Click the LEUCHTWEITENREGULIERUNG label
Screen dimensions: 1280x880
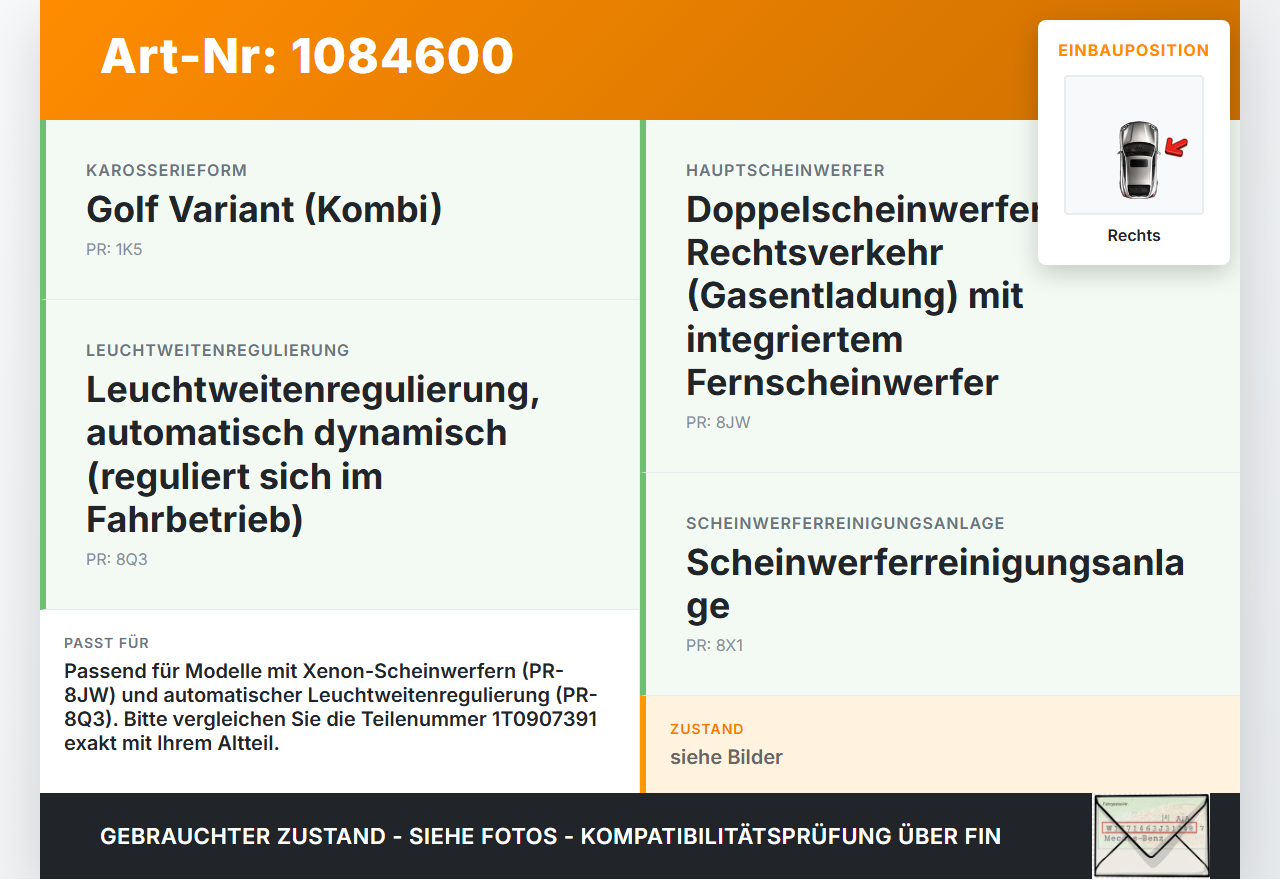click(218, 350)
